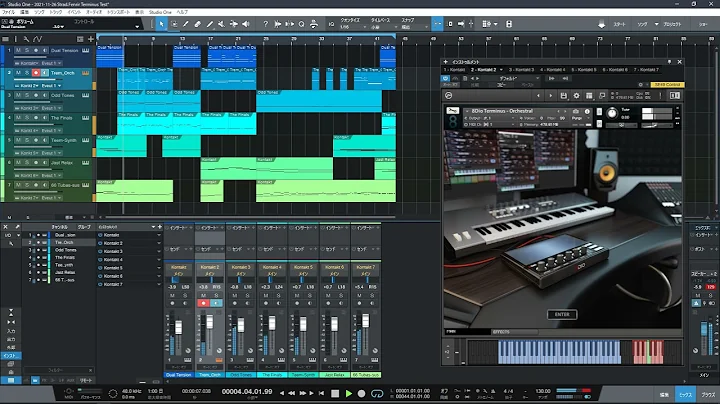This screenshot has height=404, width=720.
Task: Expand Kontakt 6 dropdown in instrument list
Action: pos(159,276)
